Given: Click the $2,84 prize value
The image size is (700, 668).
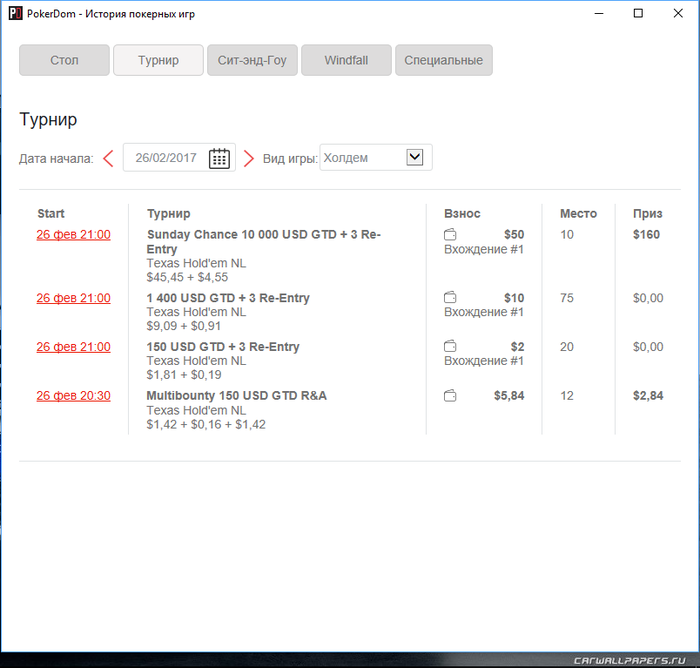Looking at the screenshot, I should [648, 396].
